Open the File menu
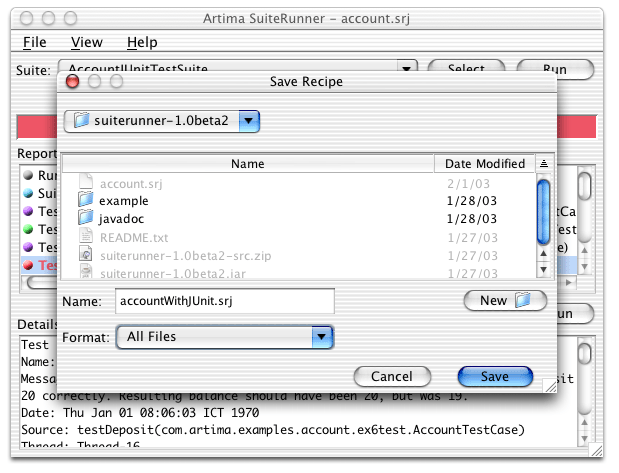Image resolution: width=619 pixels, height=473 pixels. 34,42
